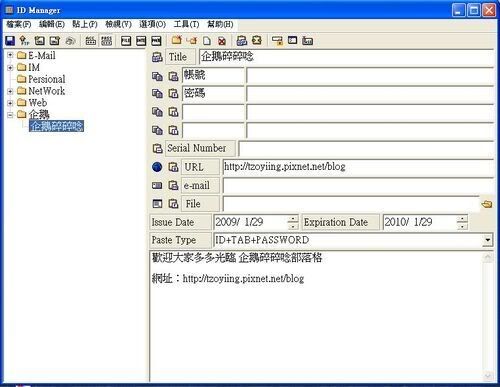Viewport: 500px width, 387px height.
Task: Click the URL label button
Action: tap(200, 167)
